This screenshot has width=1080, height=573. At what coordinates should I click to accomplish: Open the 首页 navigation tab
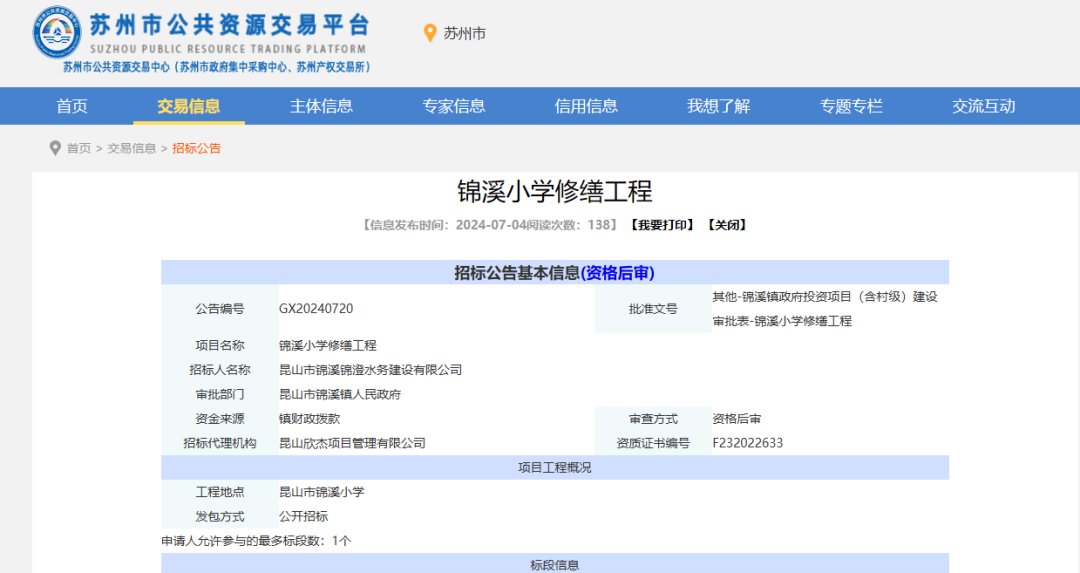[72, 106]
